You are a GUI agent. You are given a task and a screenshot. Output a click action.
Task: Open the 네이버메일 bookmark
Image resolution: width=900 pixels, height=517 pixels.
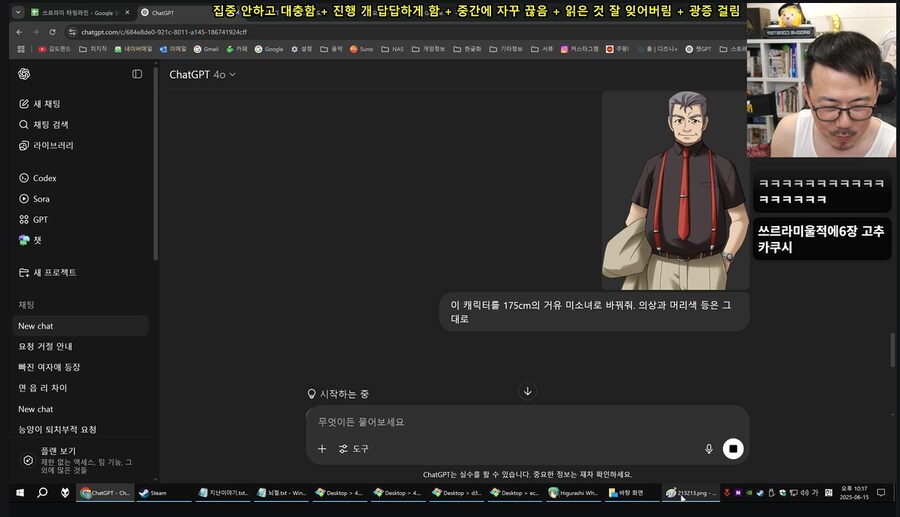coord(133,49)
